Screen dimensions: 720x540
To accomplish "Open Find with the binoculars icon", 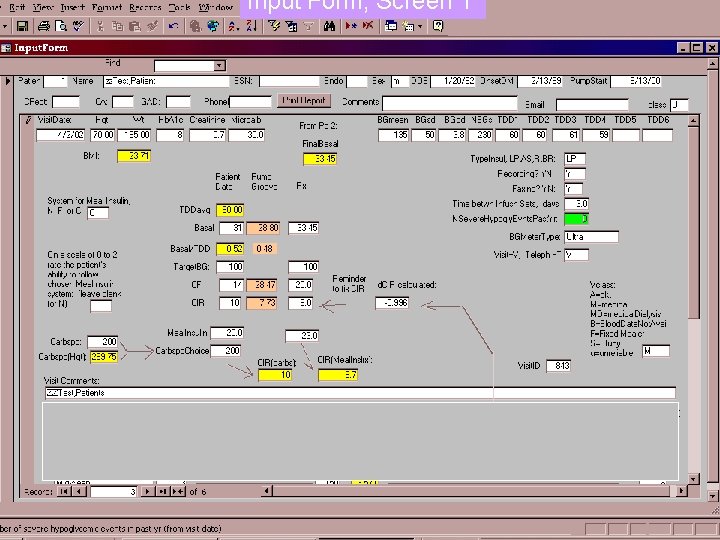I will click(x=329, y=26).
